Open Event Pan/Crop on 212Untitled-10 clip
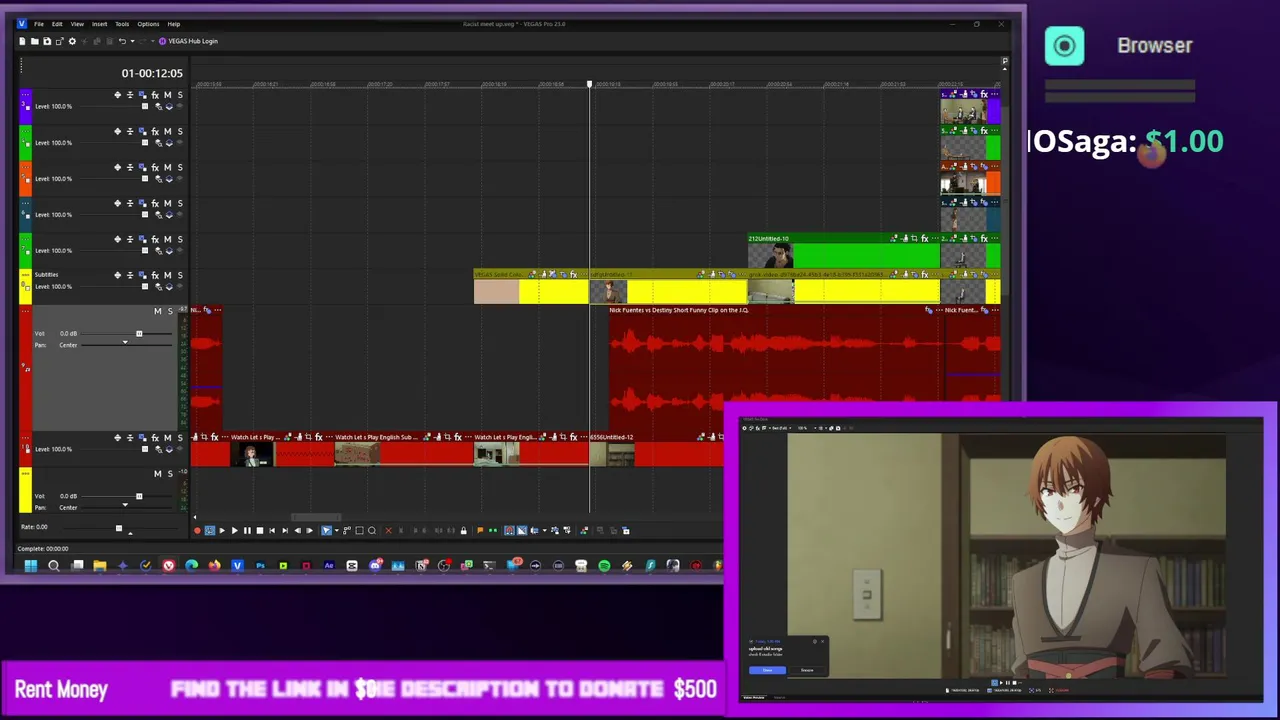The image size is (1280, 720). (914, 238)
